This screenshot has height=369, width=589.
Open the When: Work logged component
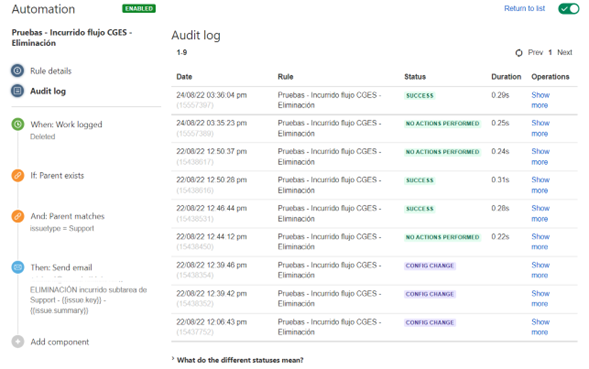[66, 124]
